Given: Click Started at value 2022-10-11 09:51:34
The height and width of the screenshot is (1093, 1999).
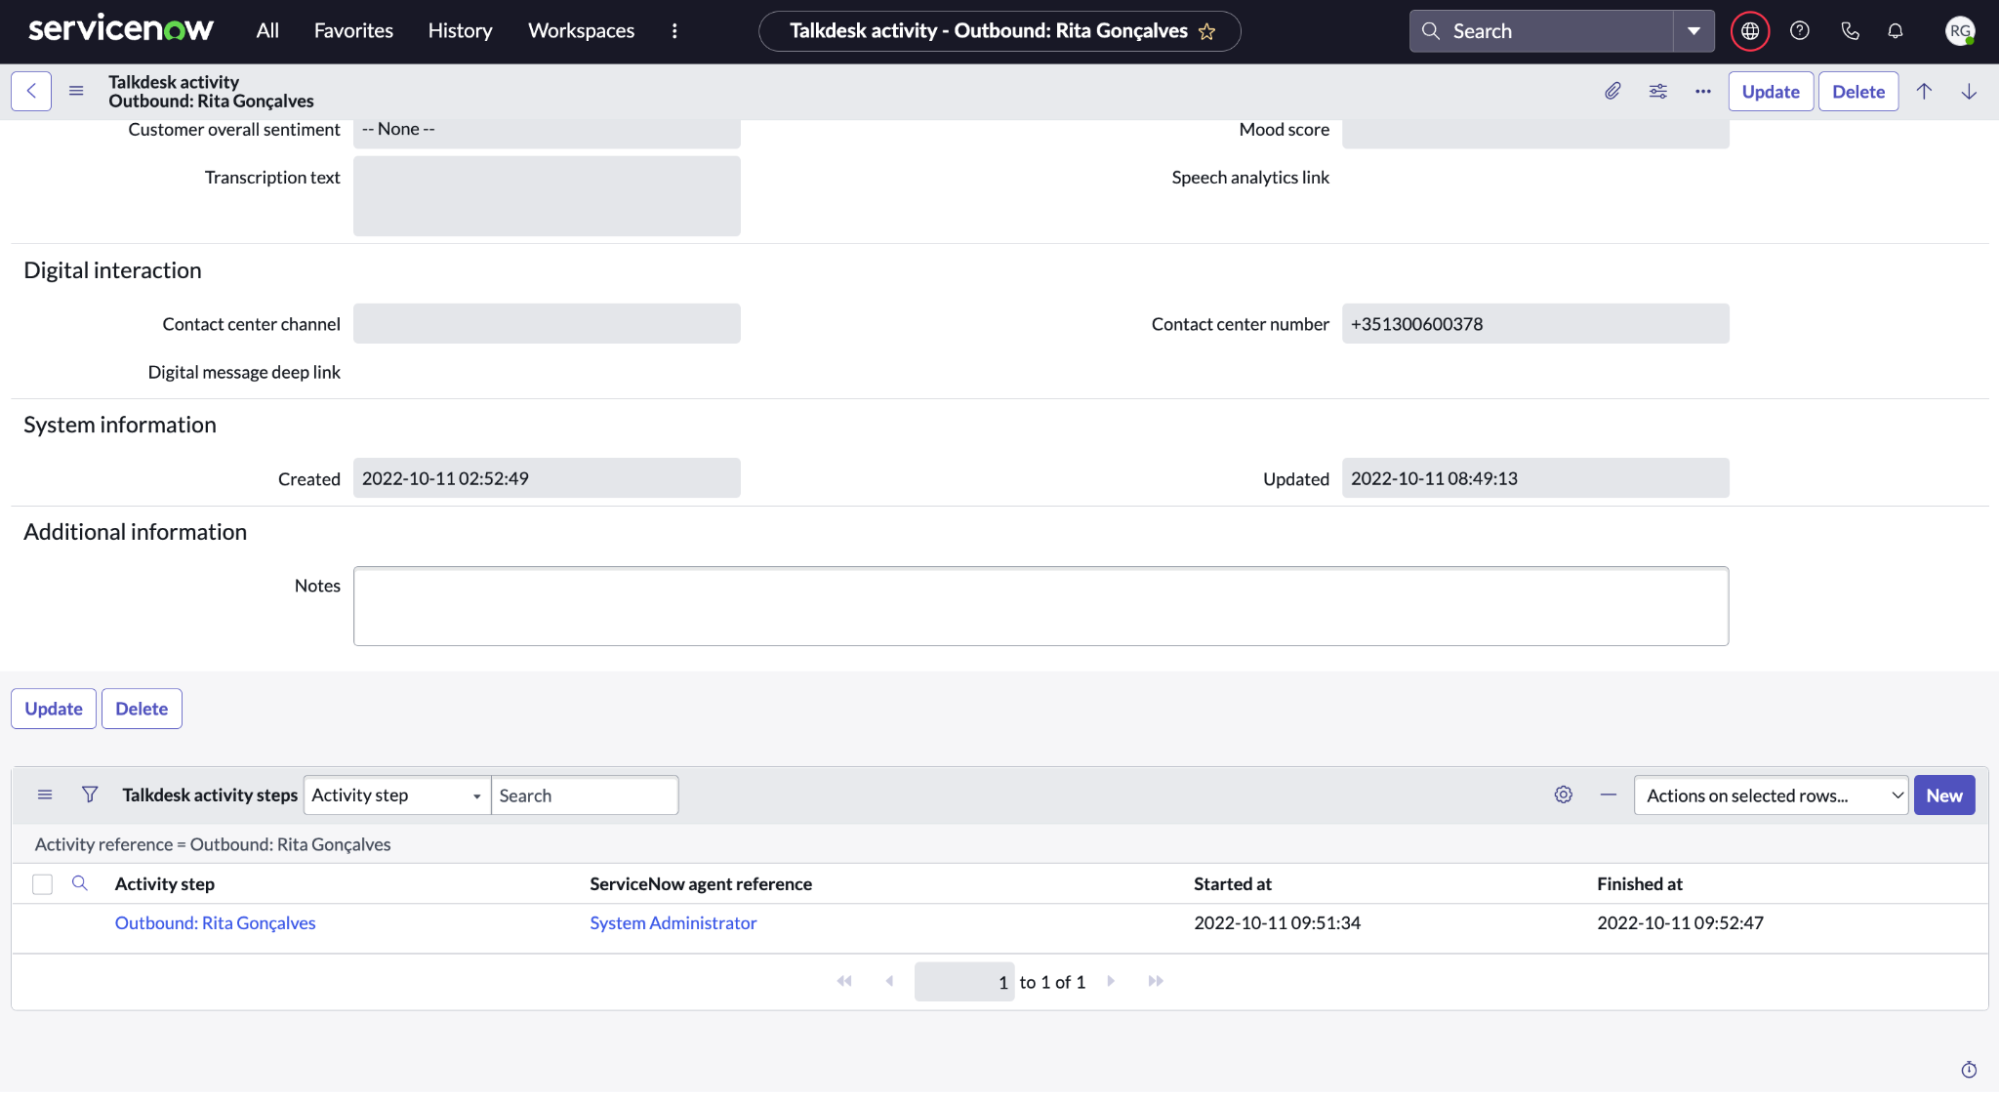Looking at the screenshot, I should click(1277, 923).
